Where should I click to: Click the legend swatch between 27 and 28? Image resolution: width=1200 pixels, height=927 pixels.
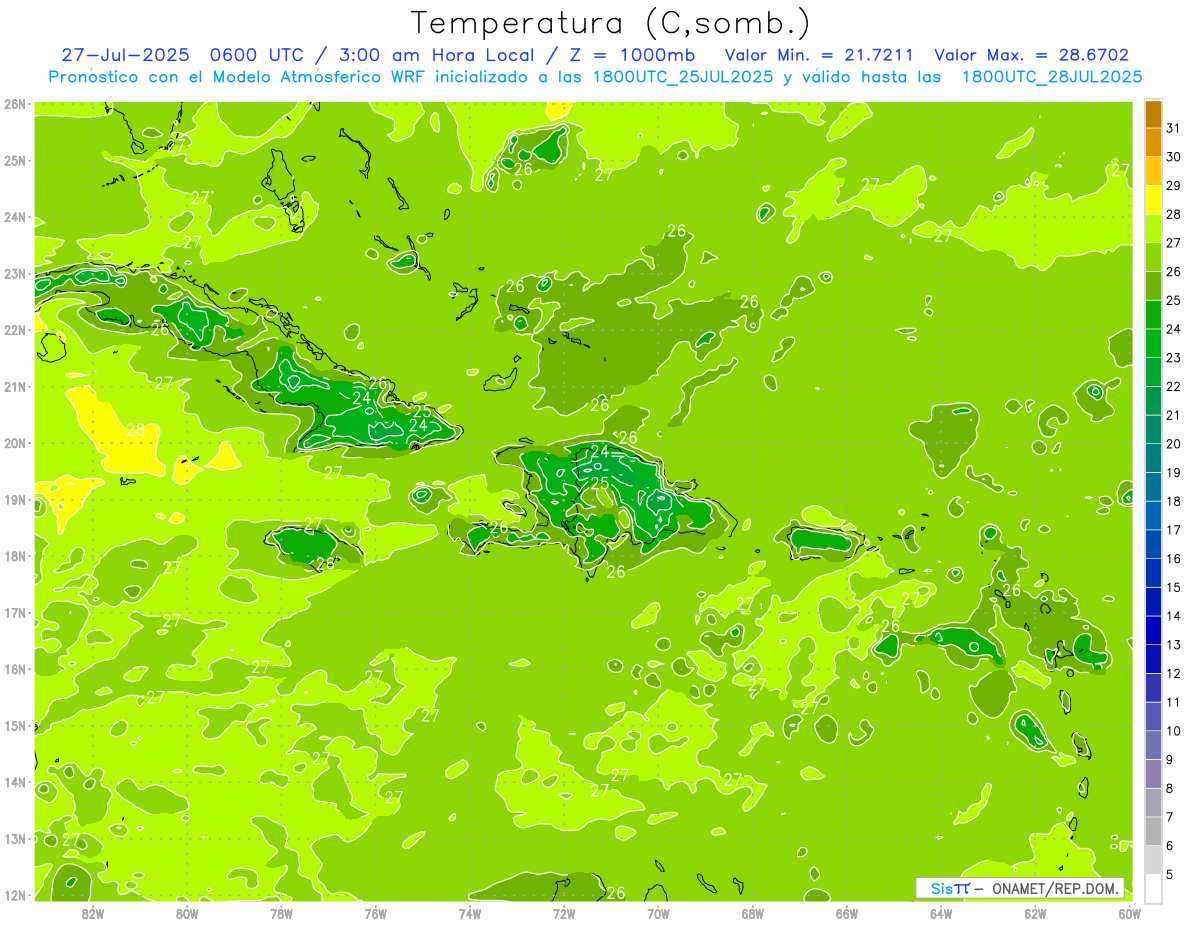tap(1153, 229)
